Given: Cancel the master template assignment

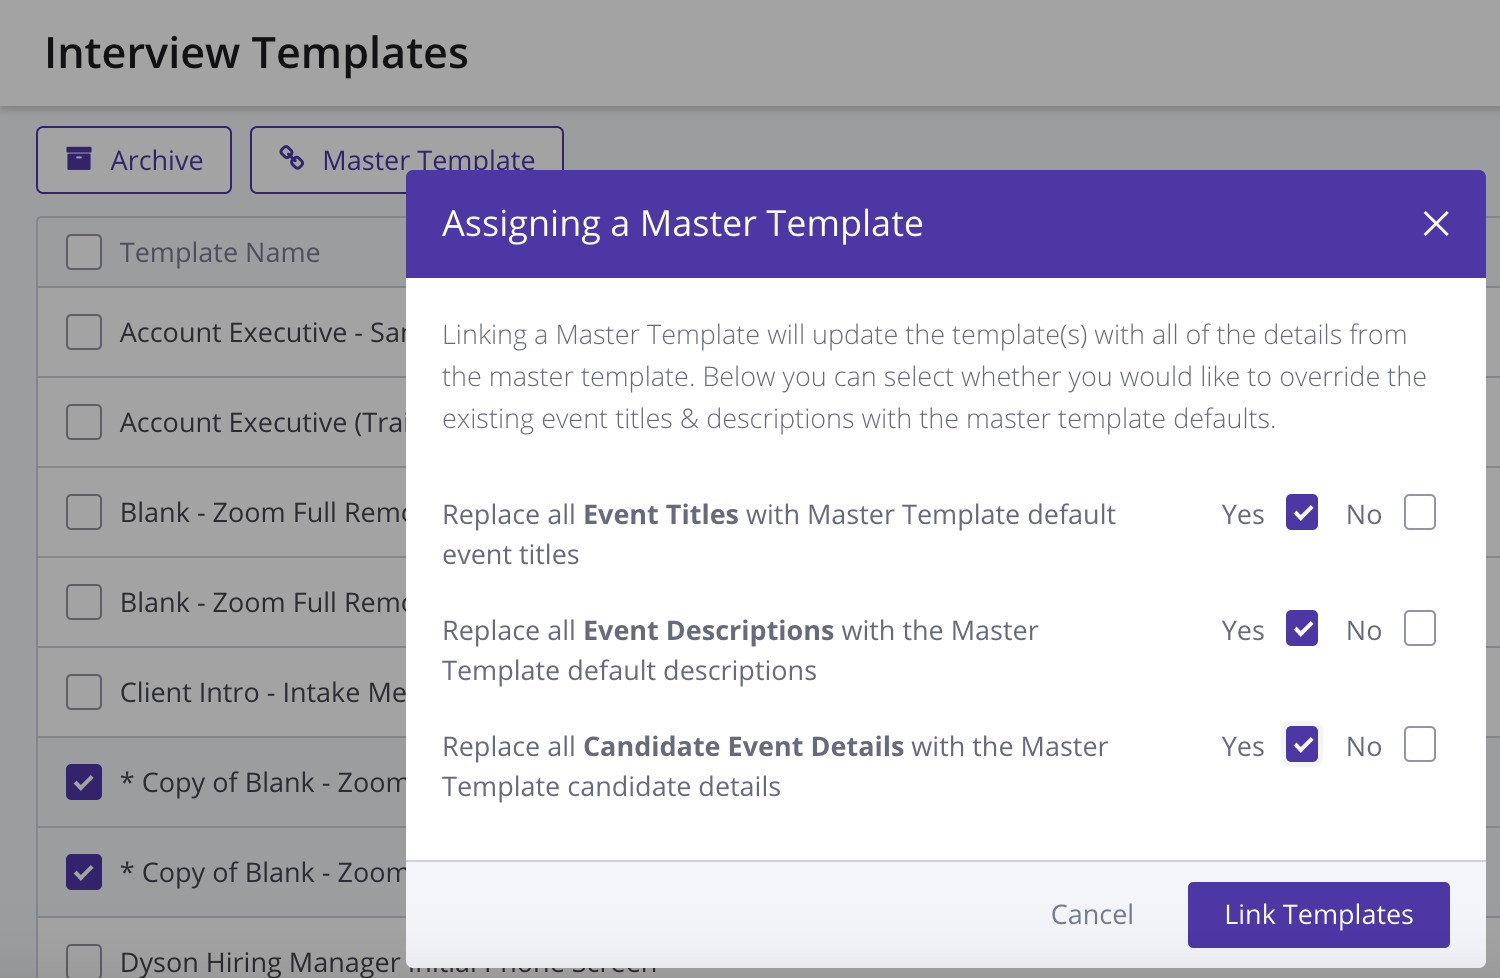Looking at the screenshot, I should click(1091, 914).
